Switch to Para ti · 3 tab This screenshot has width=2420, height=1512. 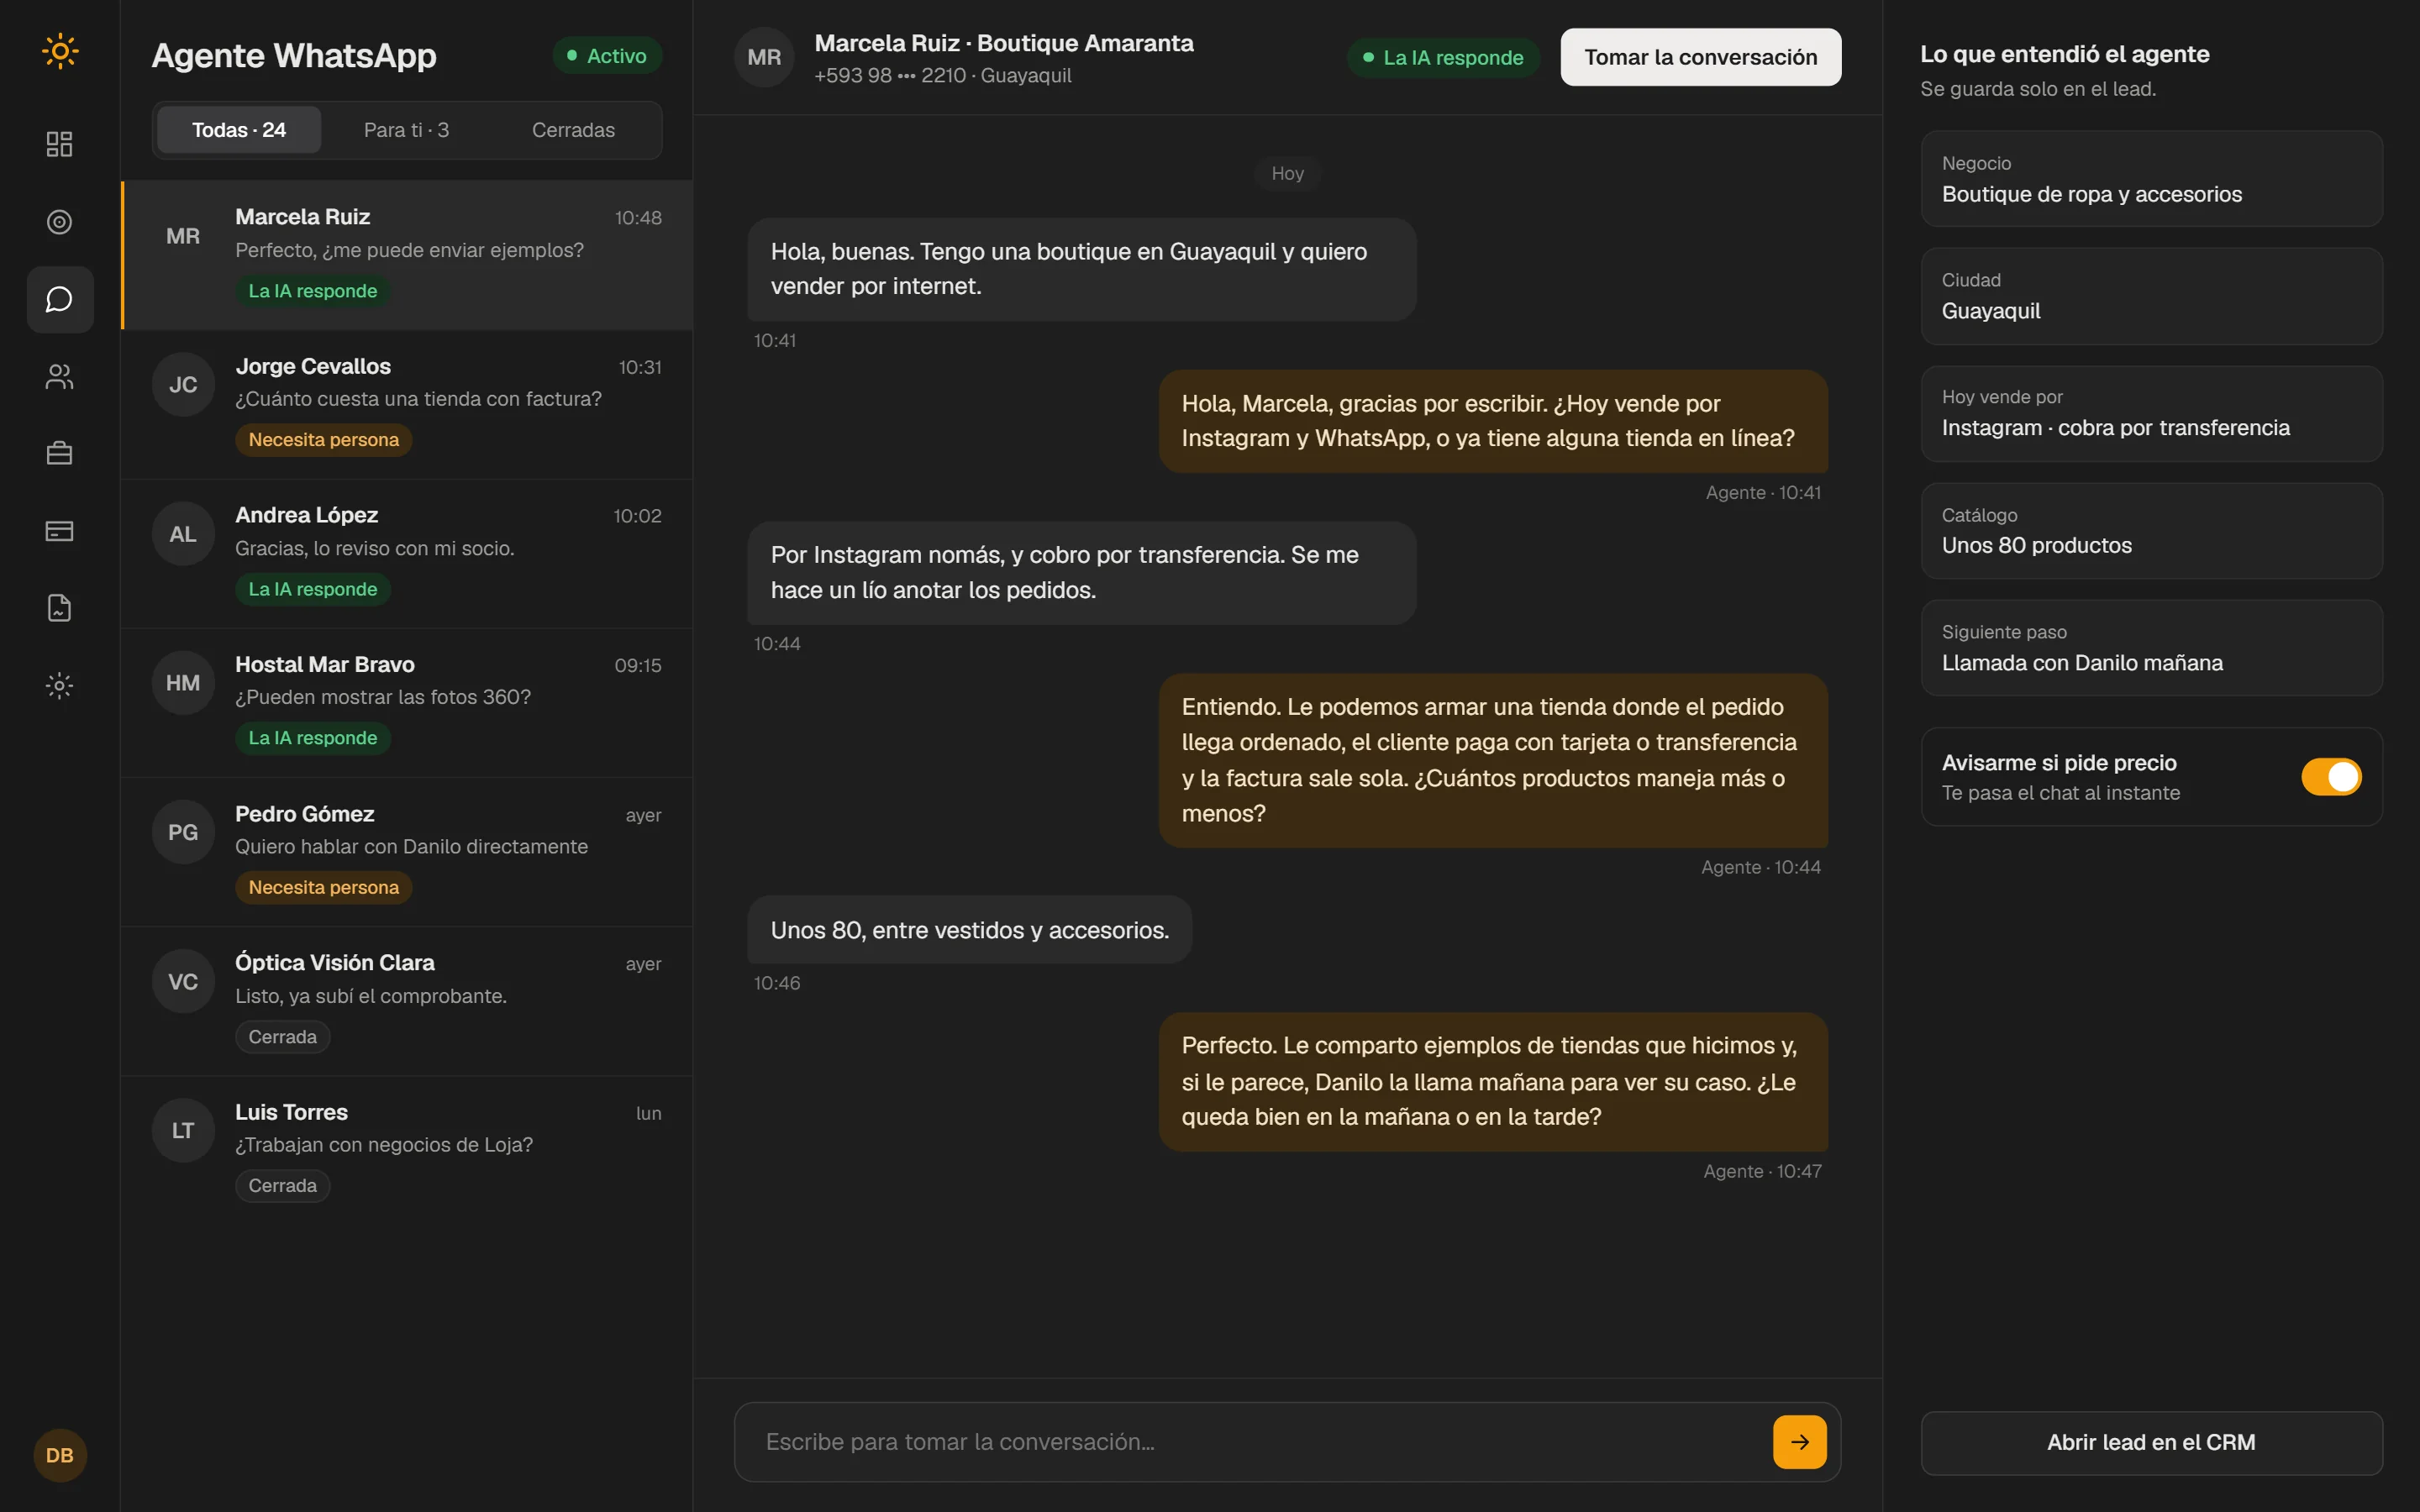coord(406,130)
